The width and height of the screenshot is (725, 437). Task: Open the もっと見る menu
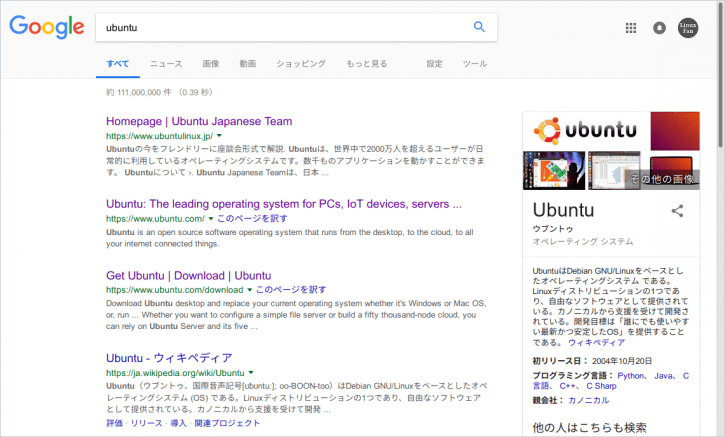pyautogui.click(x=367, y=64)
